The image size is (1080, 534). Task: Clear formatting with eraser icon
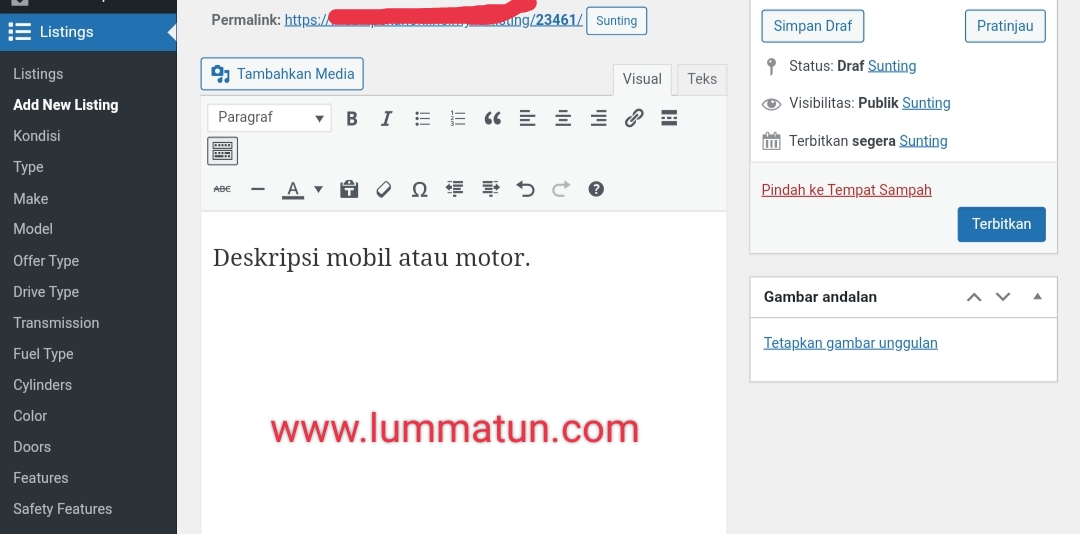pyautogui.click(x=384, y=189)
